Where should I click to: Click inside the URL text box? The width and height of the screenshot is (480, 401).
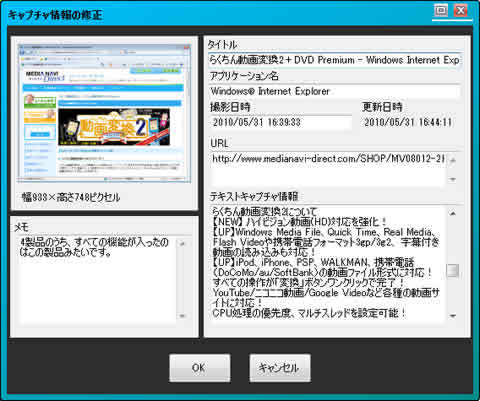click(328, 169)
